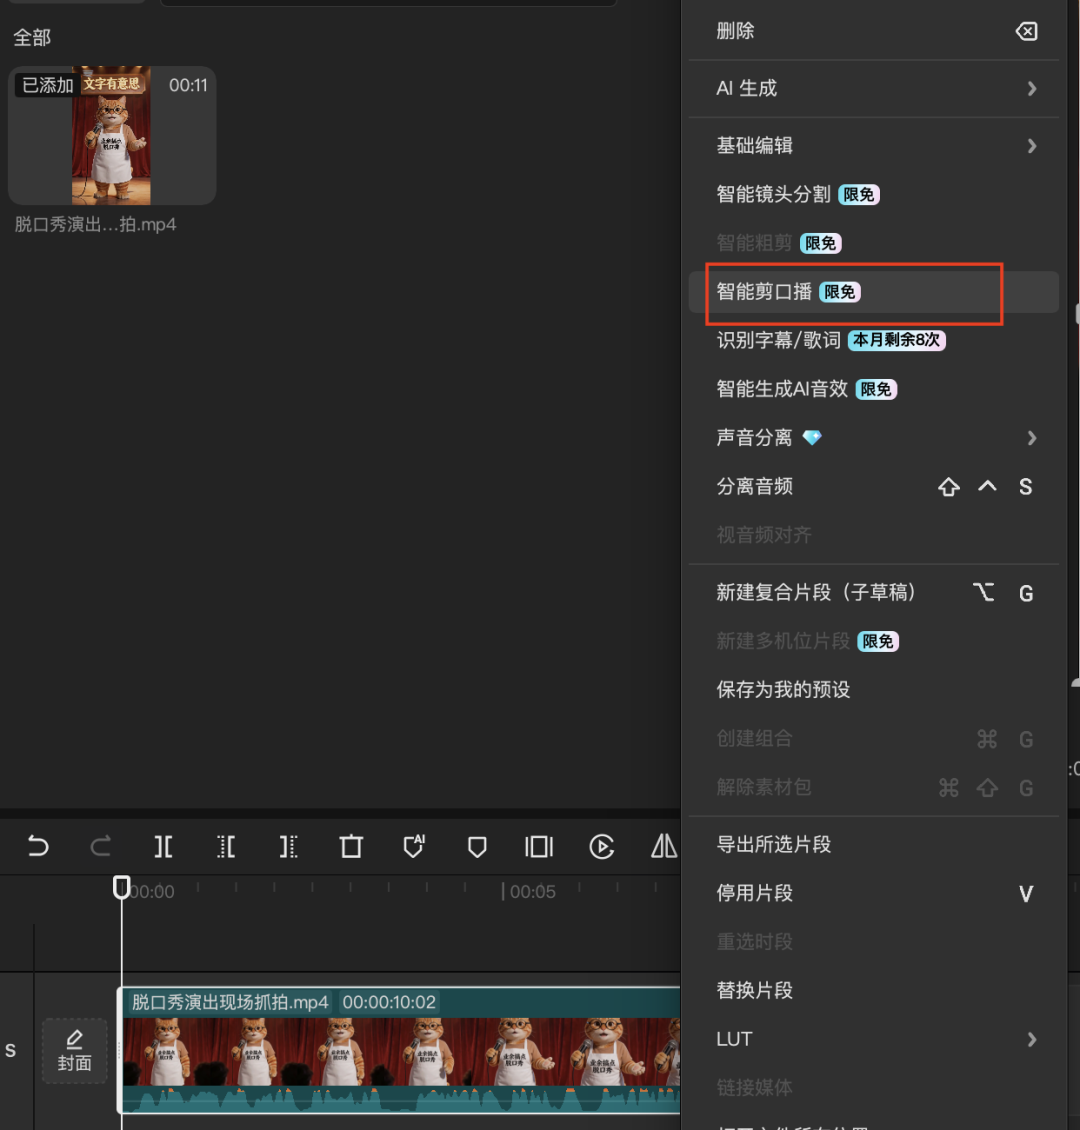Click the mirror flip icon
1080x1130 pixels.
click(x=664, y=846)
